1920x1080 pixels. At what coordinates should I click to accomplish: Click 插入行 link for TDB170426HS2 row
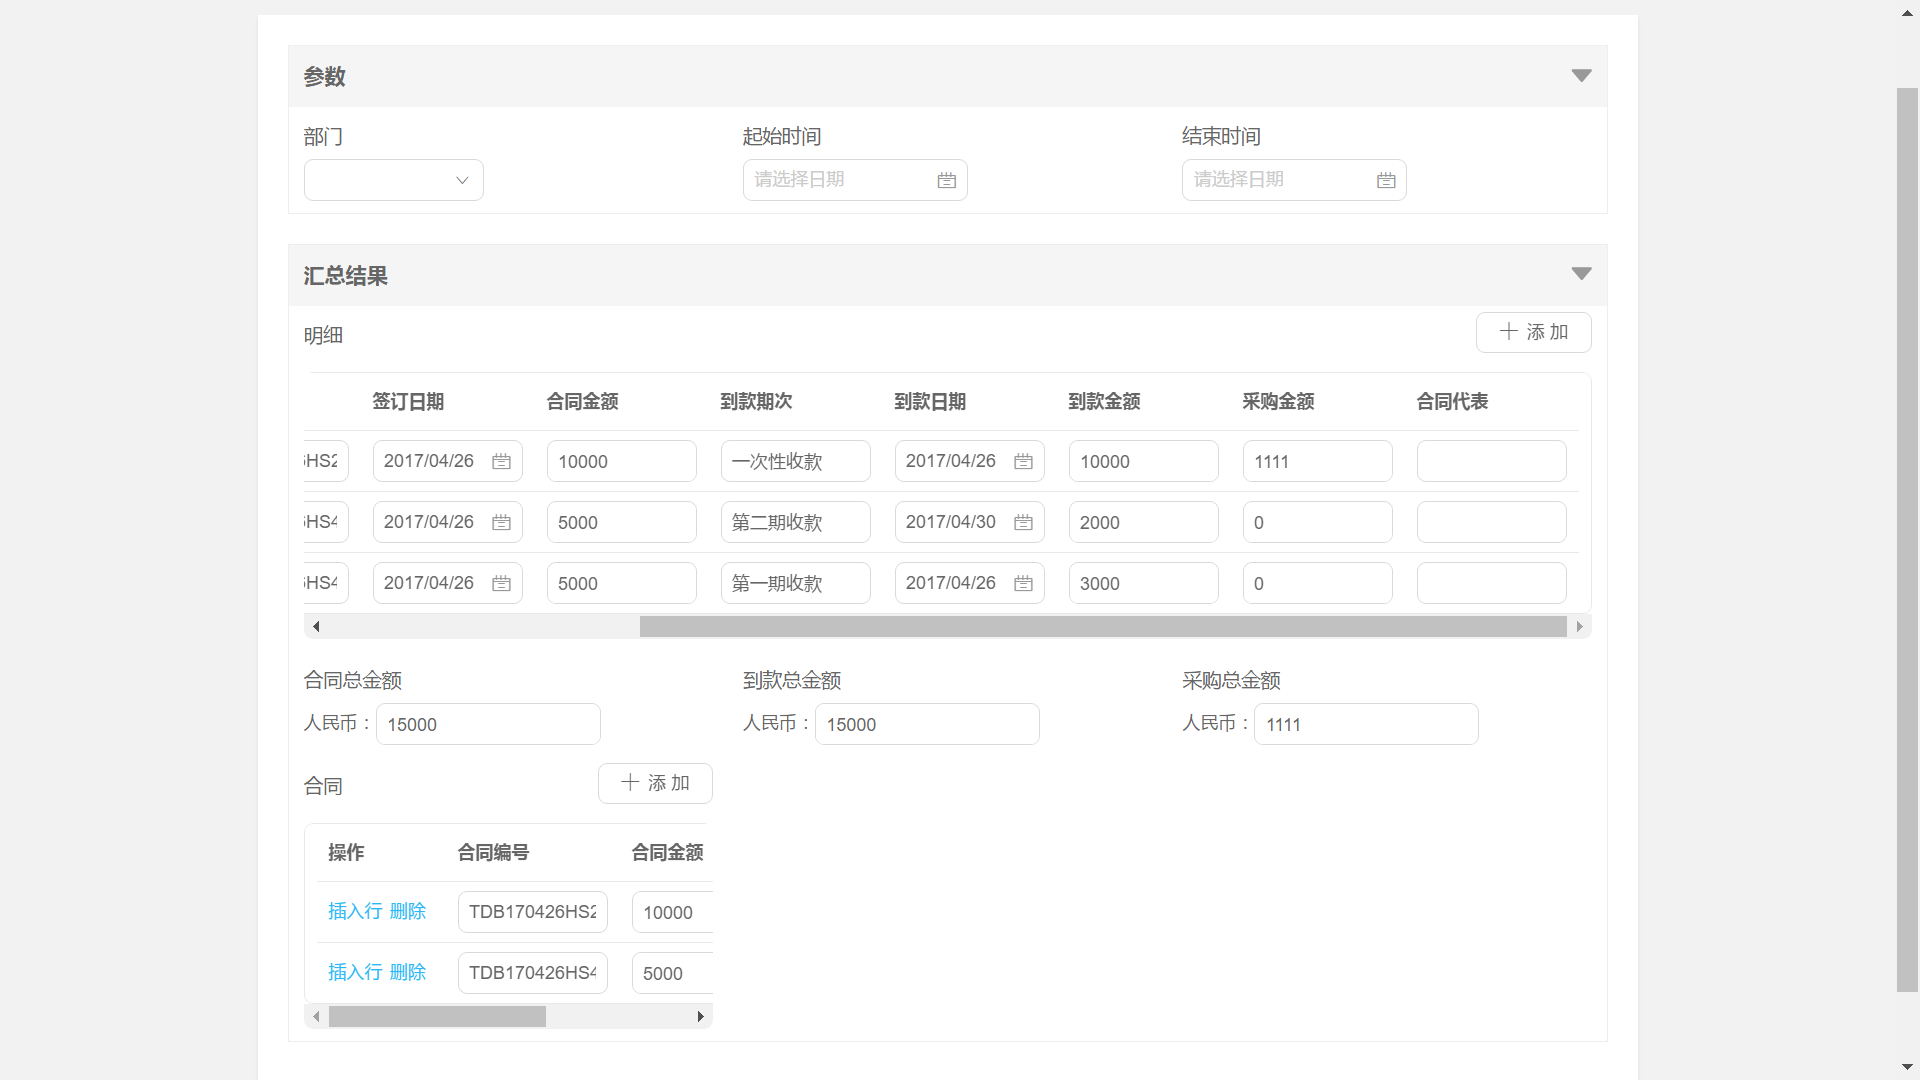click(355, 912)
